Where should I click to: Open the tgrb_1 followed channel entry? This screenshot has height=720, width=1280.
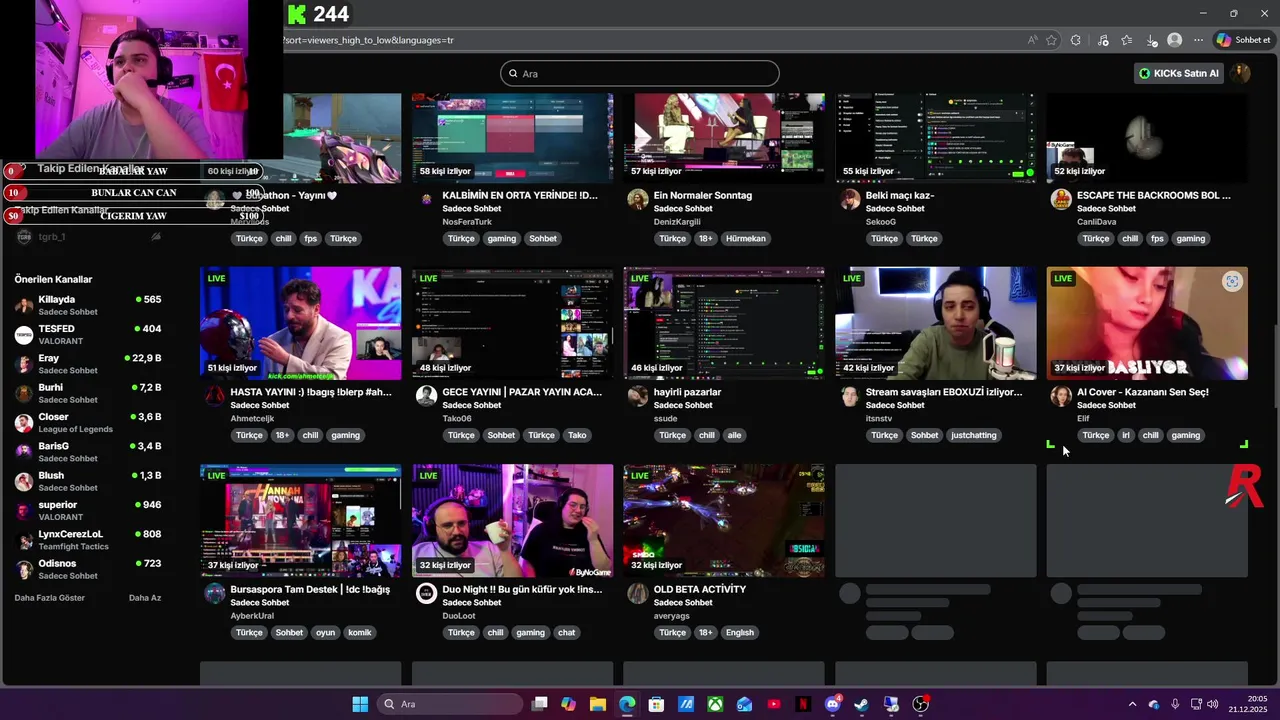88,237
